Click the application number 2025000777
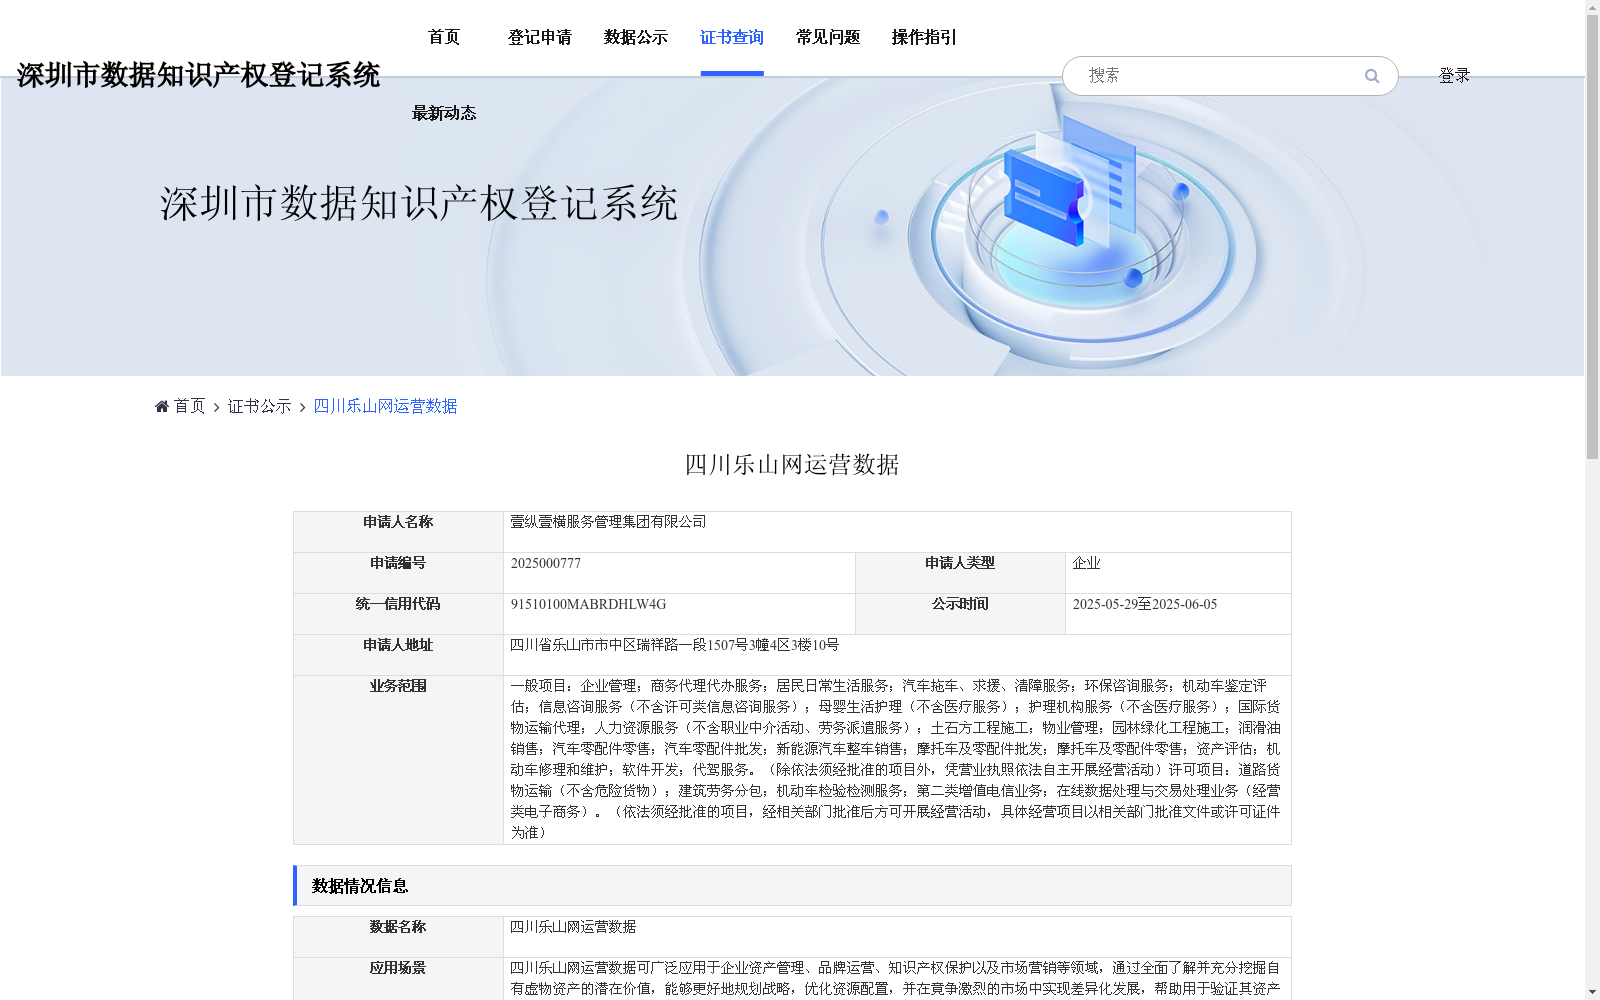1600x1000 pixels. tap(545, 563)
